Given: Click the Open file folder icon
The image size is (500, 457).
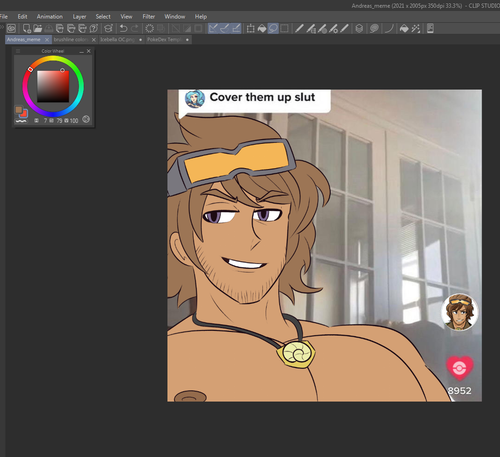Looking at the screenshot, I should (x=38, y=29).
